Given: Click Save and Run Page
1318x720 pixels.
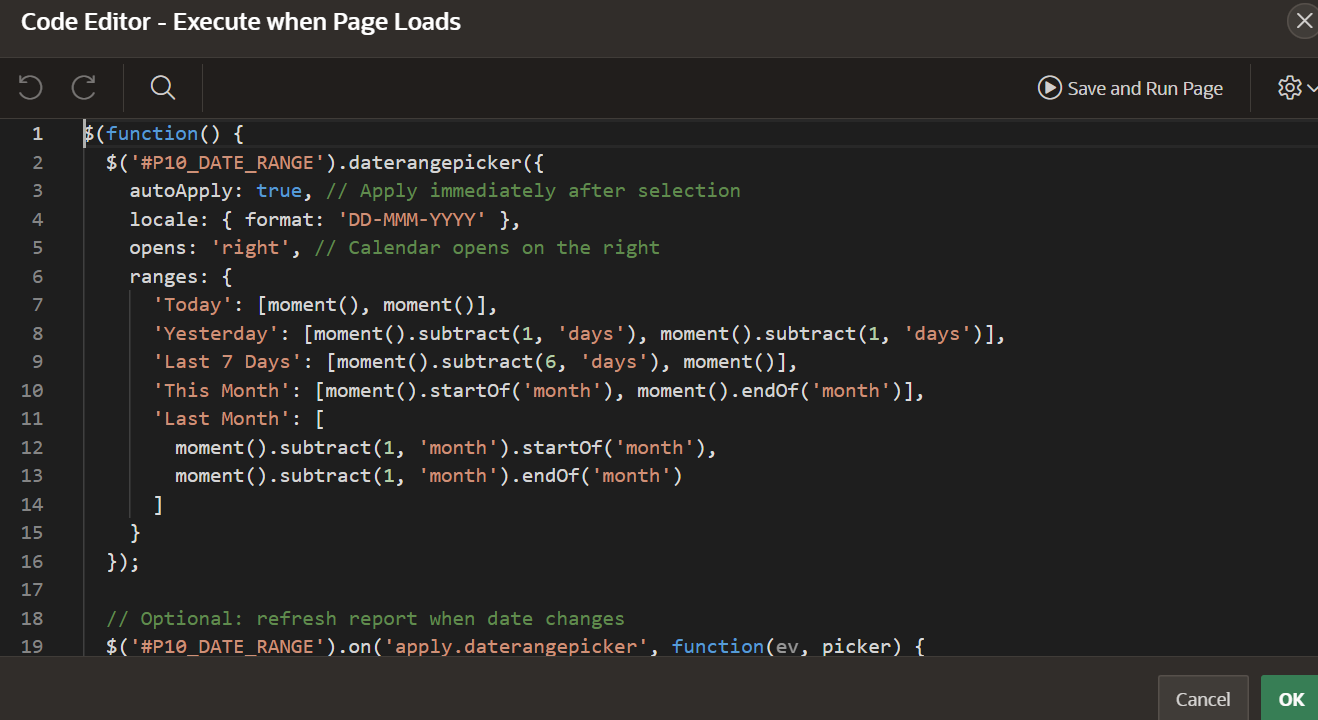Looking at the screenshot, I should click(x=1131, y=88).
